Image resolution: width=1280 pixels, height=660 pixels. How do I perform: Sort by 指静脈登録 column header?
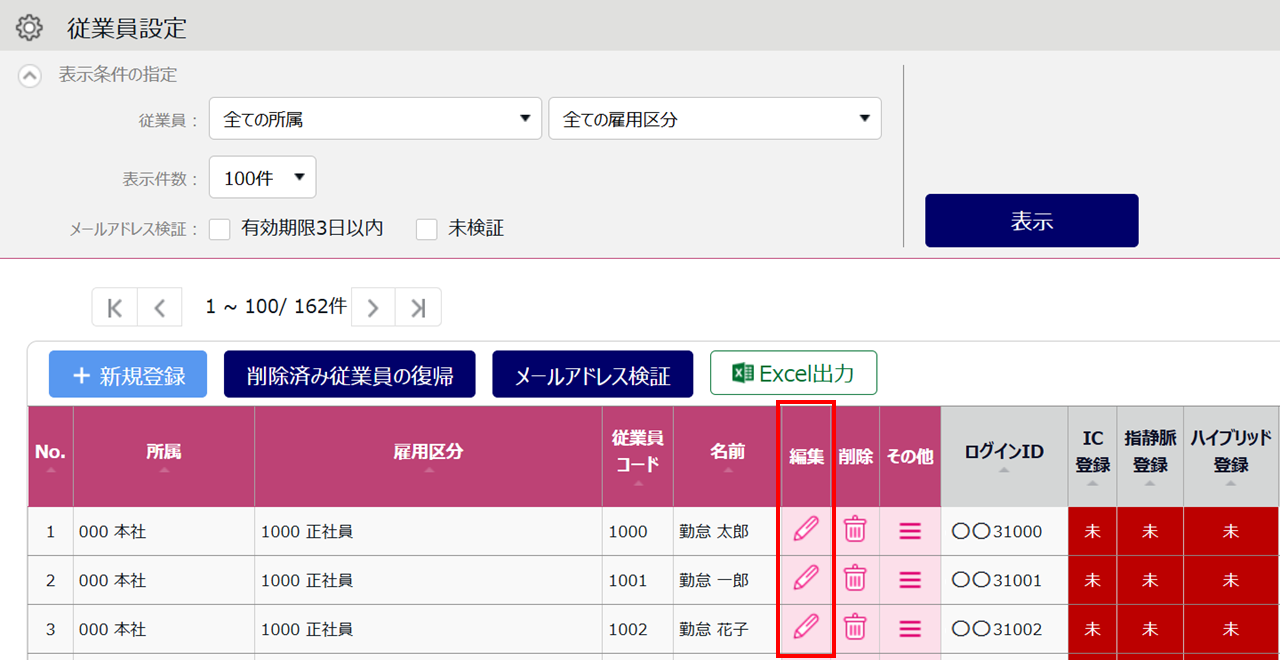click(x=1150, y=456)
